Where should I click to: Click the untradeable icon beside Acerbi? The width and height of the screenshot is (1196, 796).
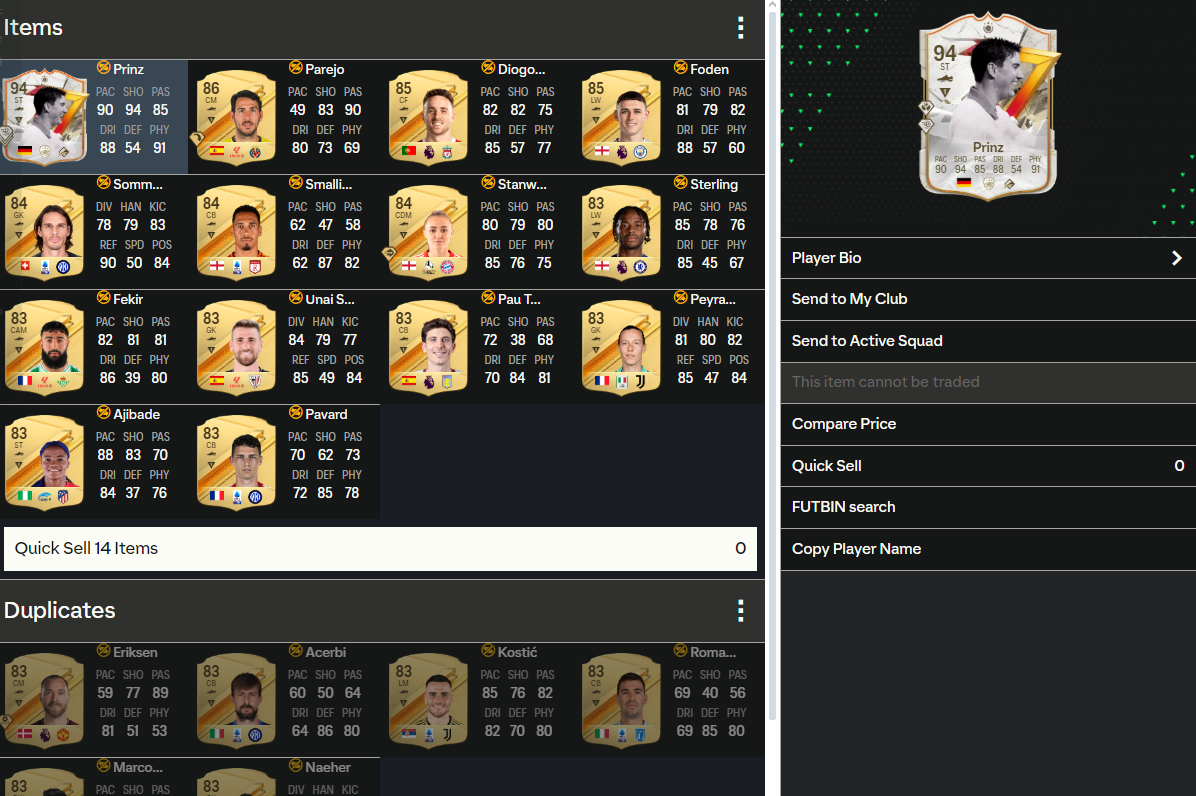(296, 651)
